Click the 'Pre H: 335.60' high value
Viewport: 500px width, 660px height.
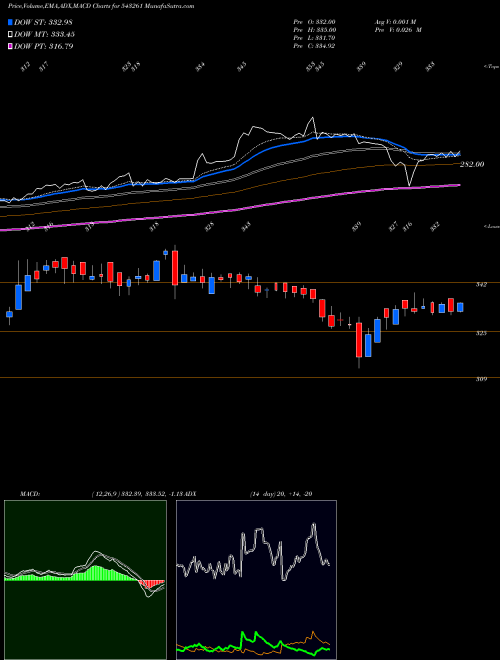coord(314,30)
